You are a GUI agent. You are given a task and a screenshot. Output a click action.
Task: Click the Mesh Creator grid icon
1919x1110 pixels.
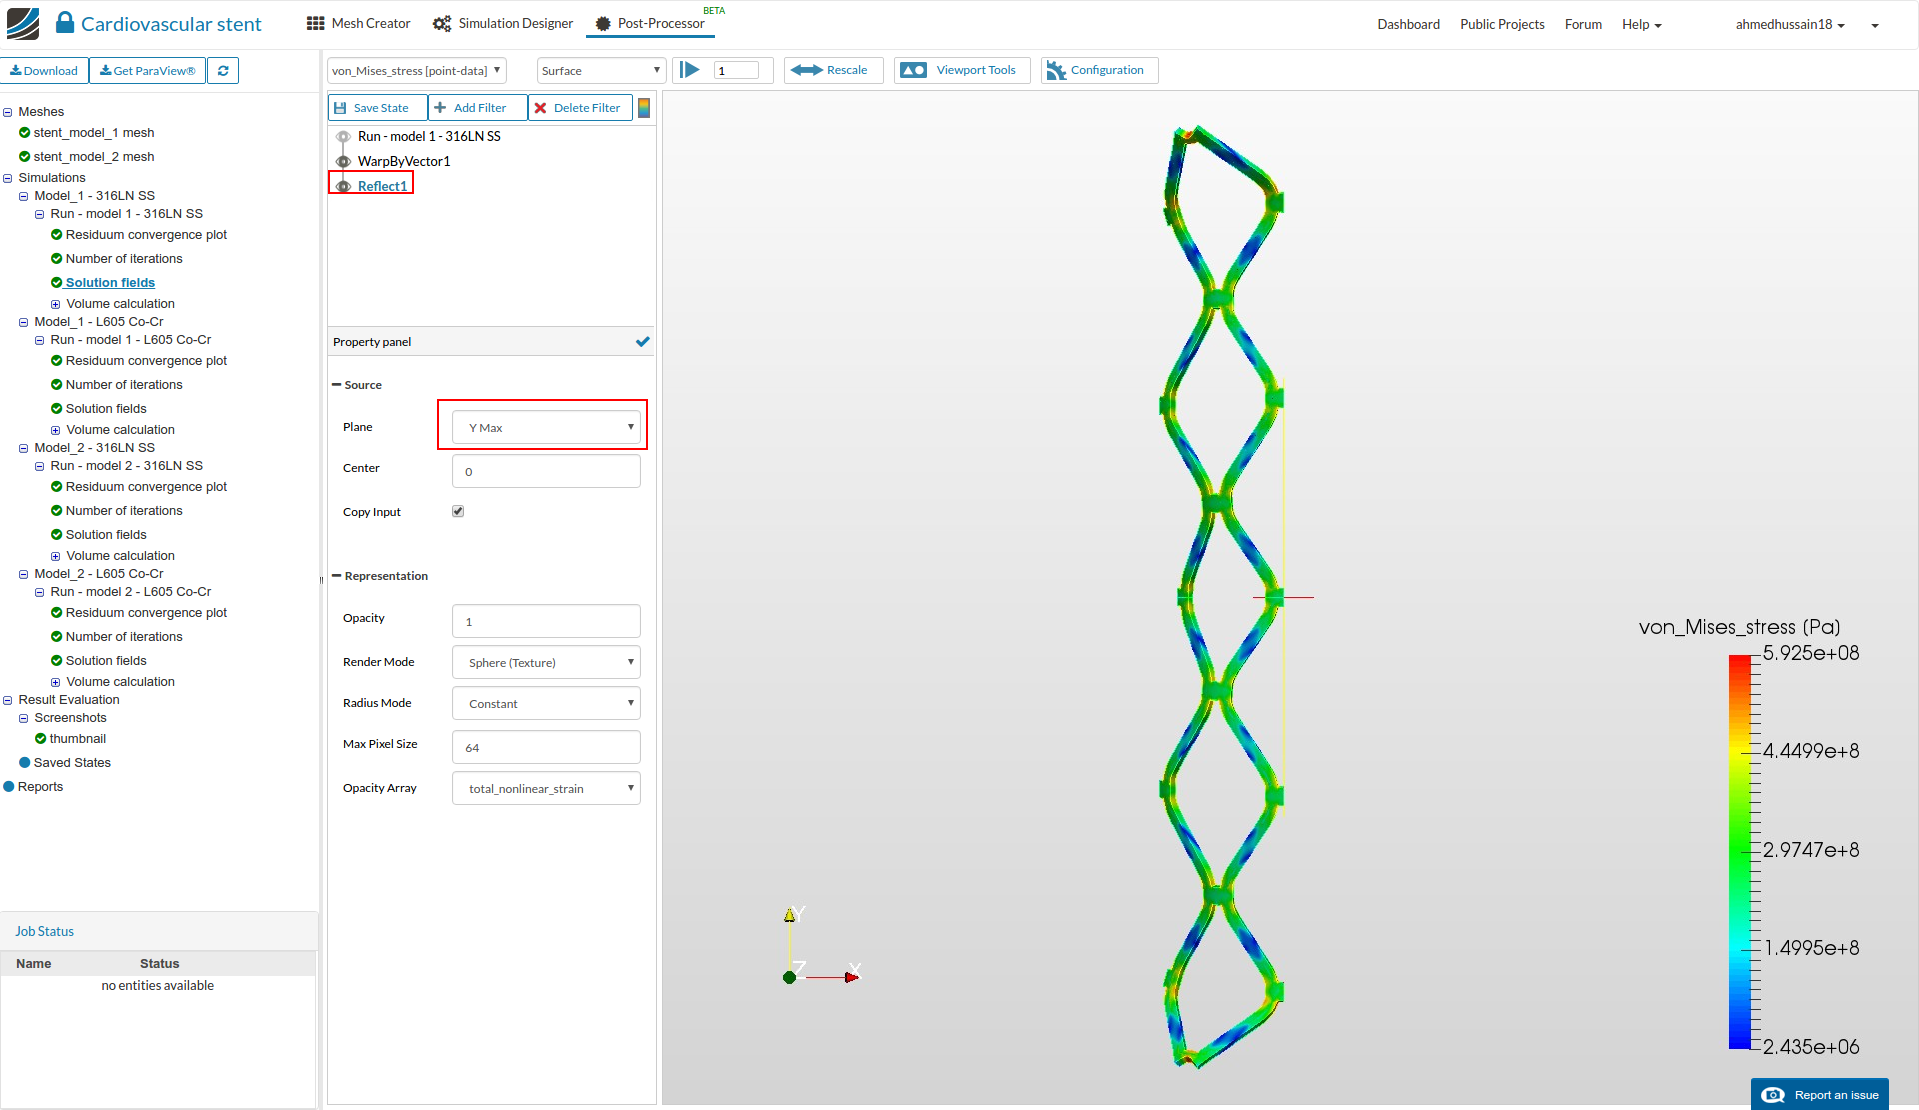pyautogui.click(x=315, y=23)
